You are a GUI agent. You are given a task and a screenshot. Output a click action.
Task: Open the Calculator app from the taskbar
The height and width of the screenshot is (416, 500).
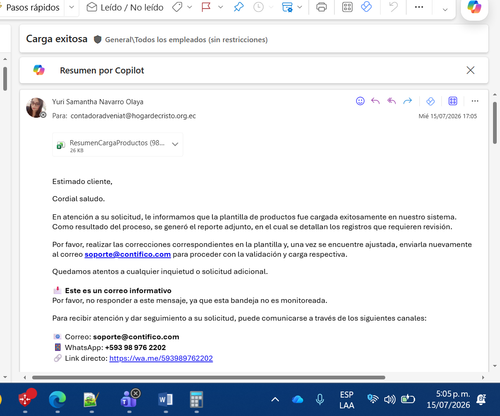click(196, 399)
